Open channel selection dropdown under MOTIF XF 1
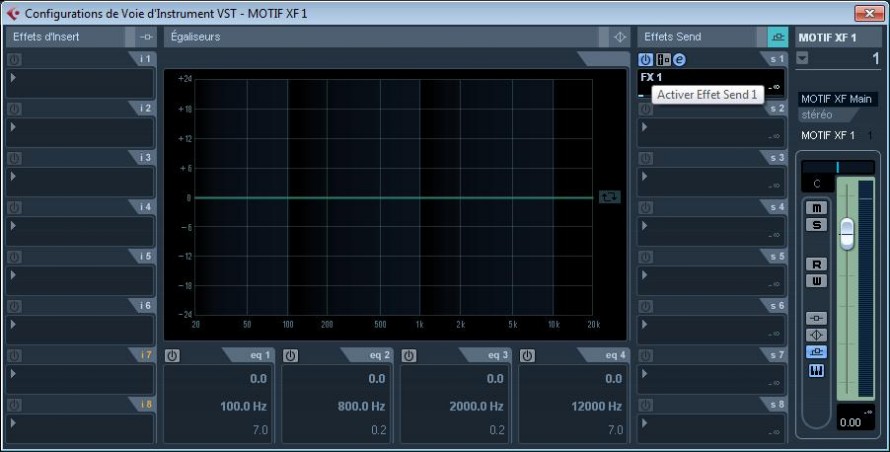890x452 pixels. (x=802, y=59)
